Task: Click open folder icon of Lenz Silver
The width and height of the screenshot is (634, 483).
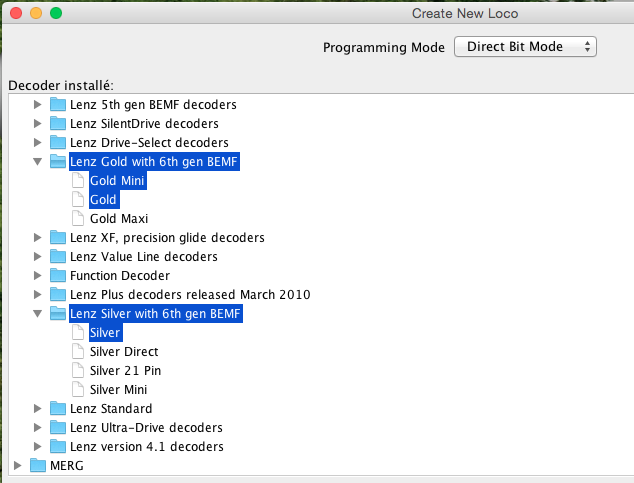Action: point(58,313)
